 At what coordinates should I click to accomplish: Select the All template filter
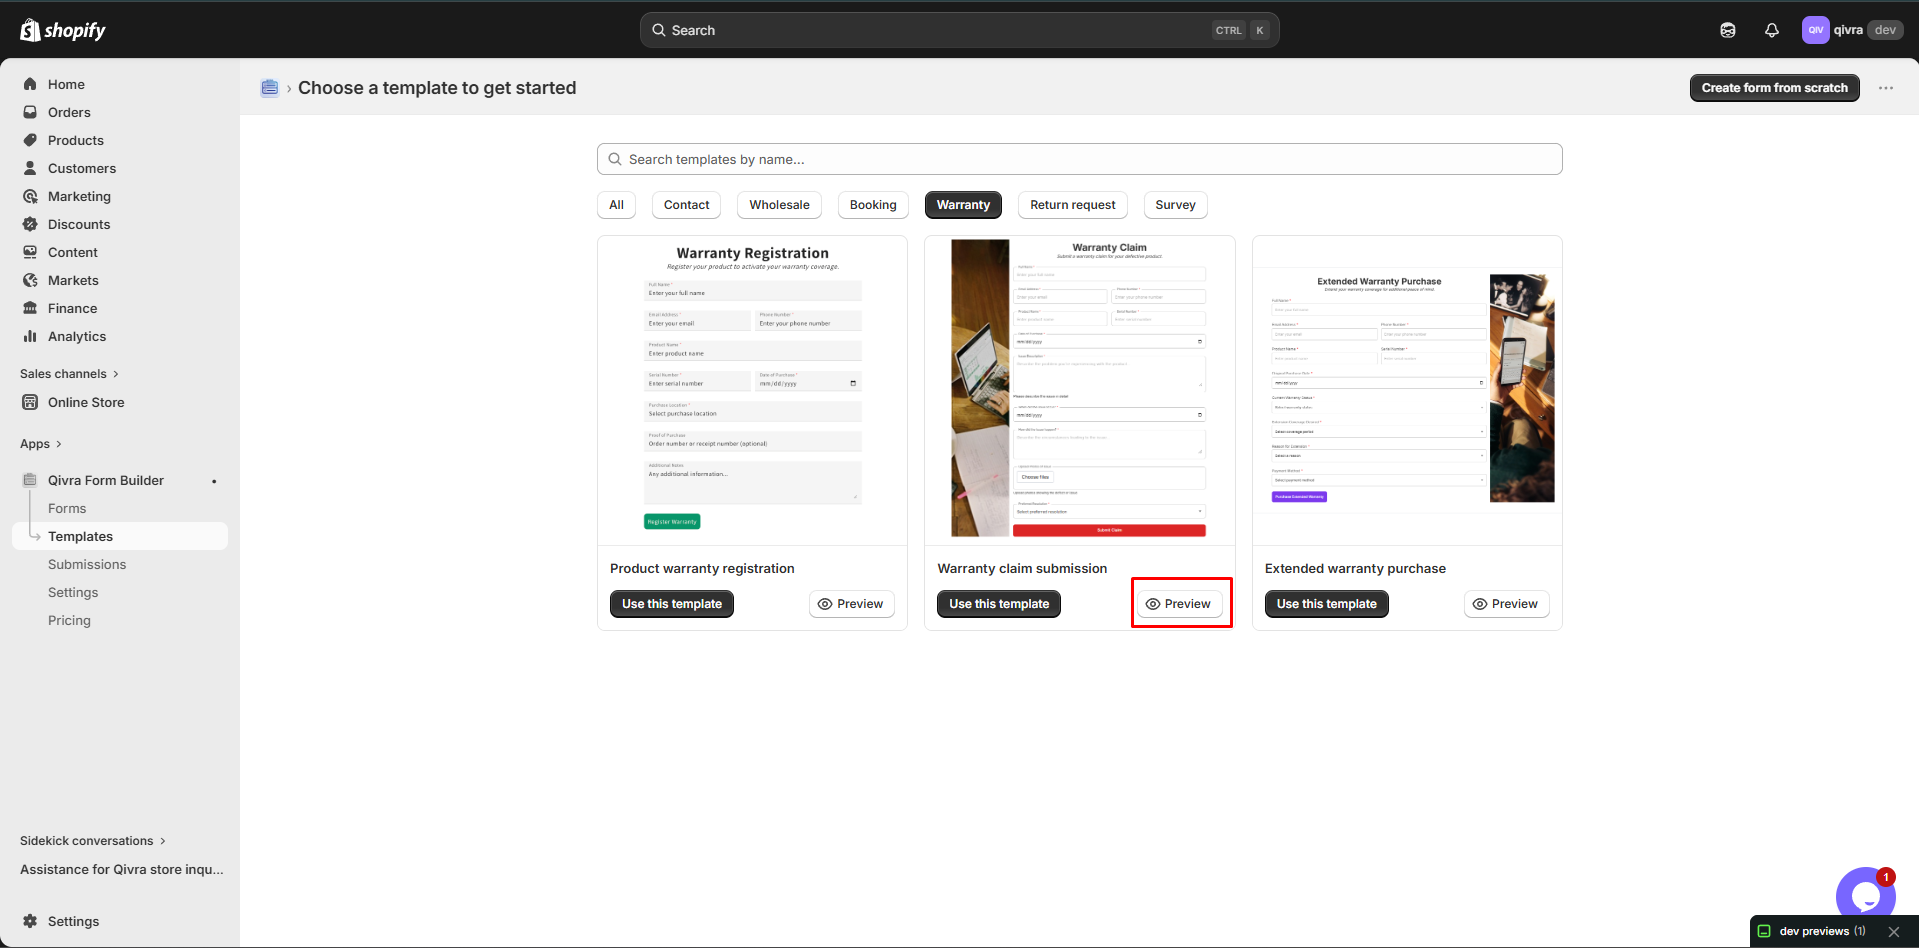tap(616, 205)
